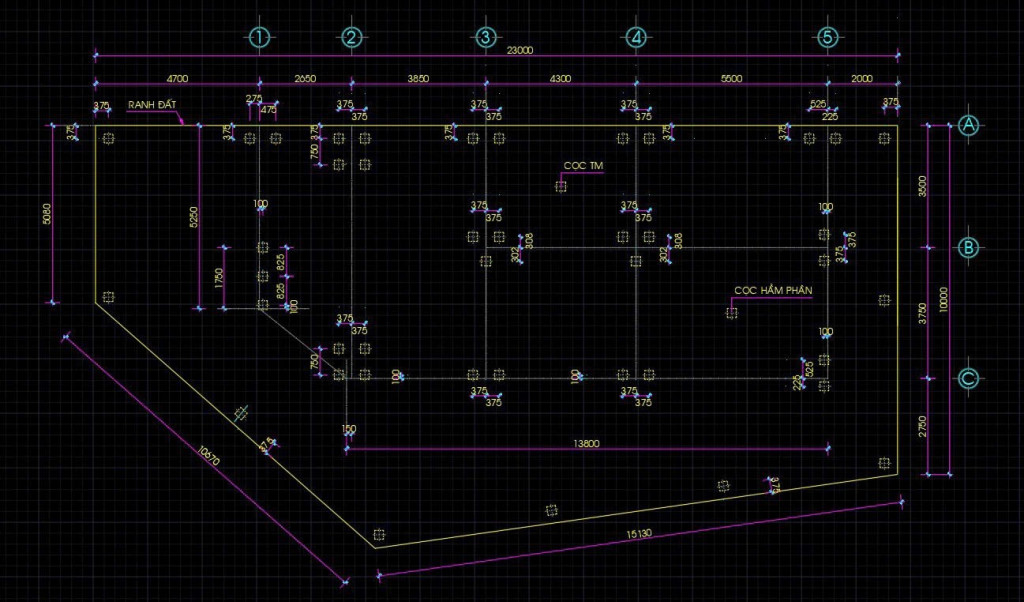The image size is (1024, 602).
Task: Click the dimension text 4700
Action: click(x=177, y=78)
